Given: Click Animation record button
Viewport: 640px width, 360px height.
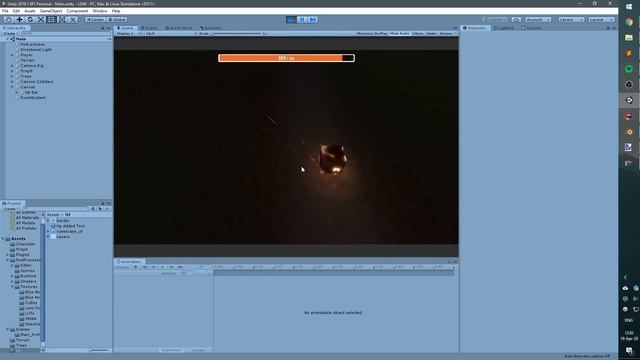Looking at the screenshot, I should click(136, 267).
